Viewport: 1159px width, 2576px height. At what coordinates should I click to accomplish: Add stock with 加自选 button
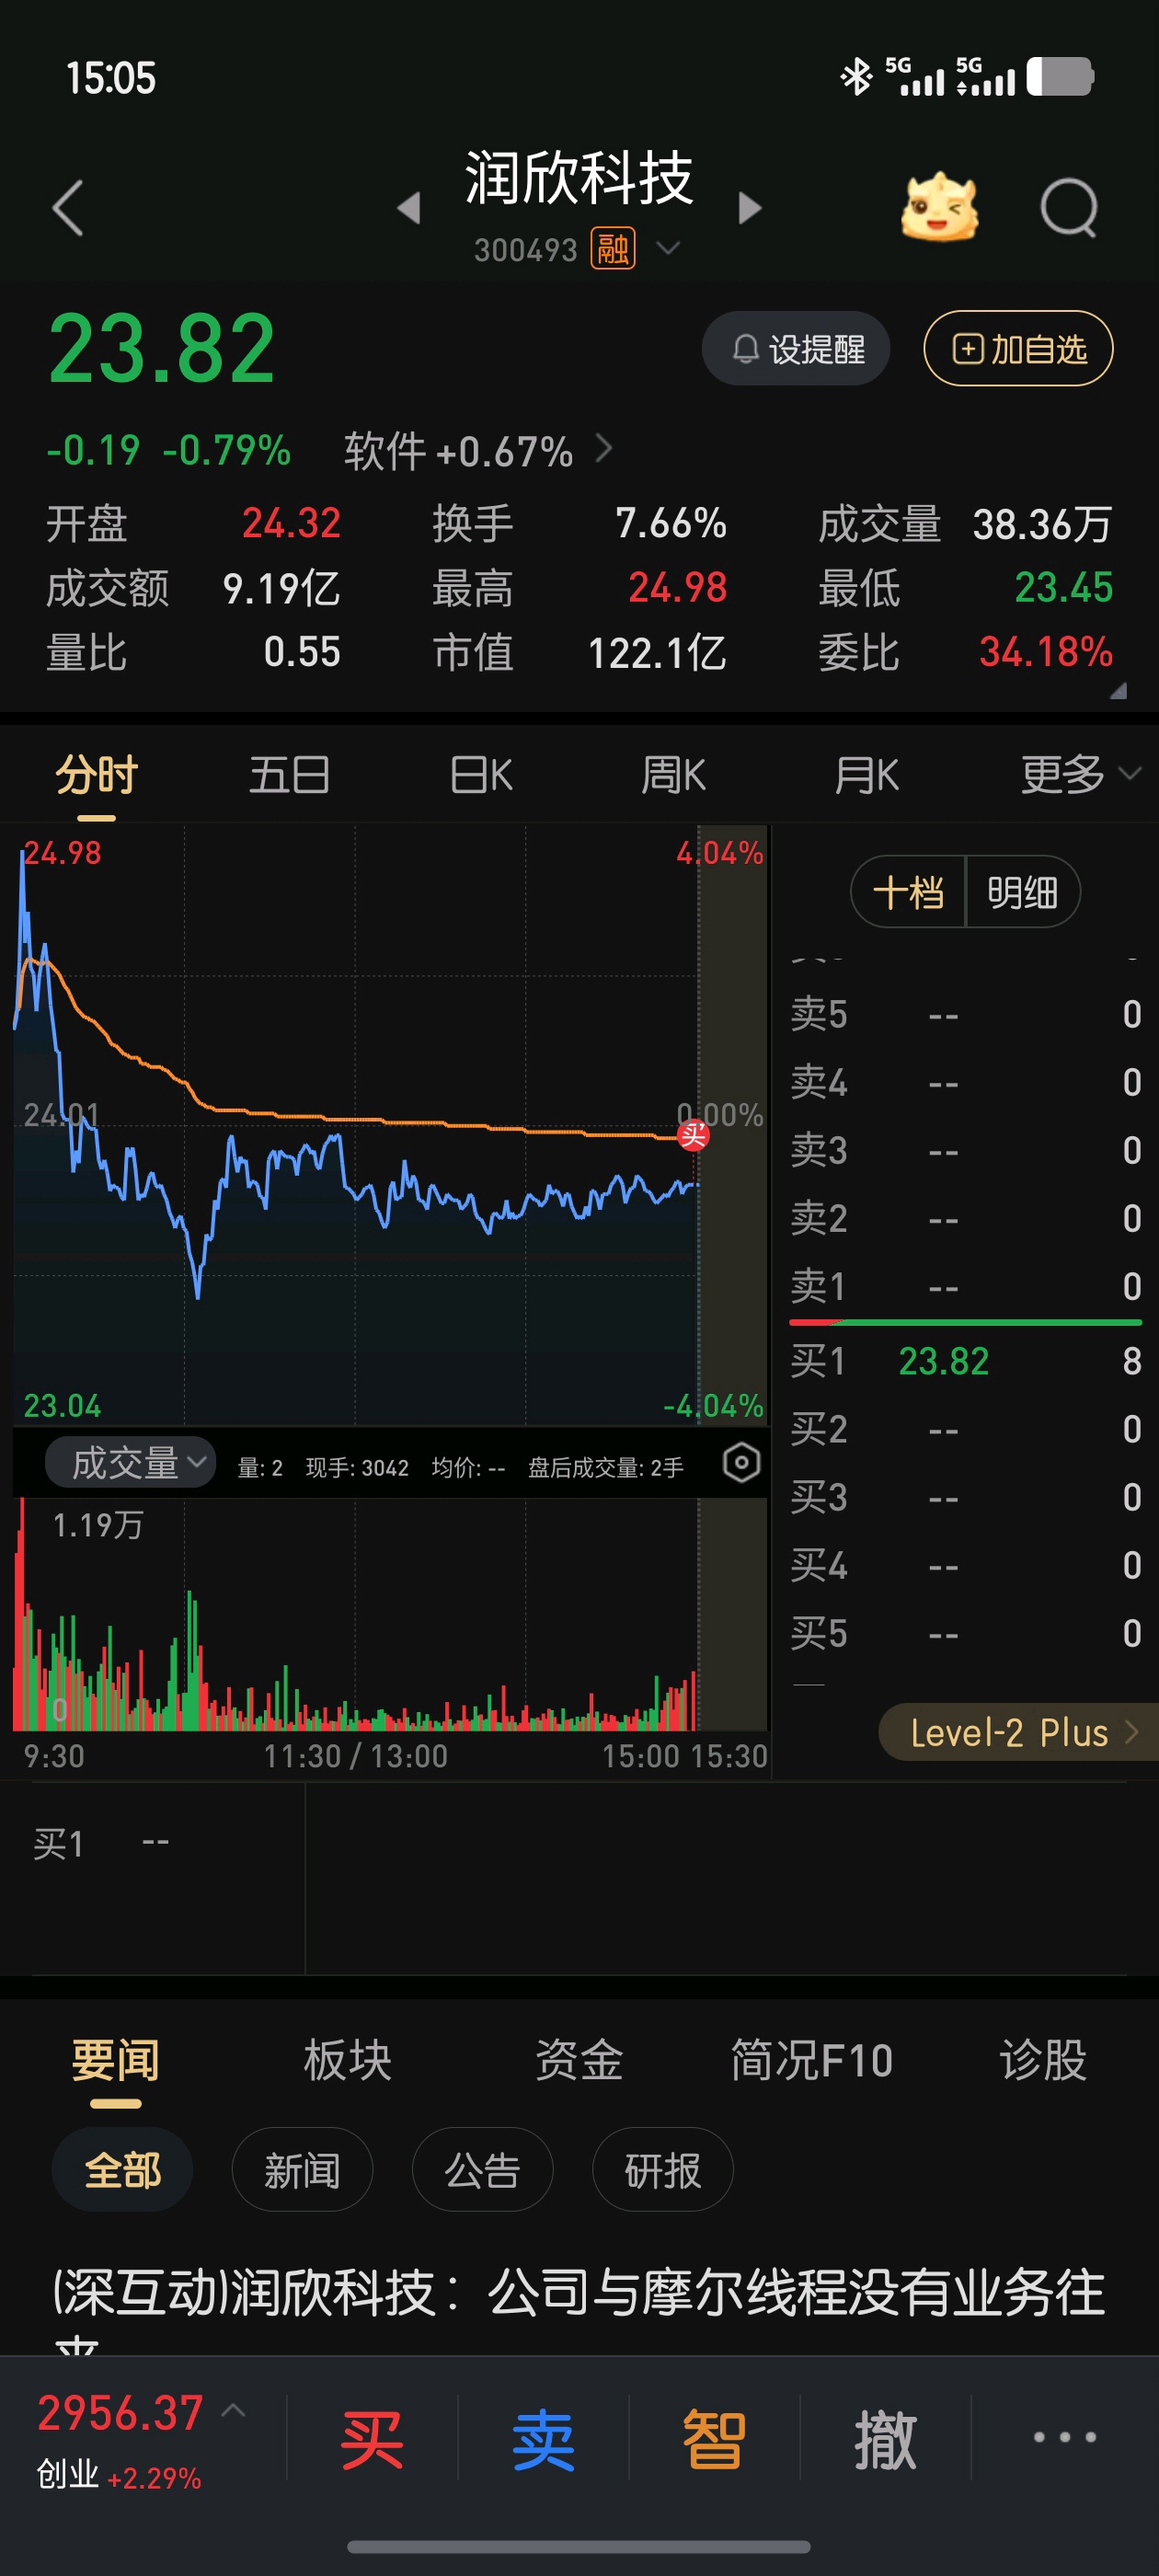click(1018, 349)
